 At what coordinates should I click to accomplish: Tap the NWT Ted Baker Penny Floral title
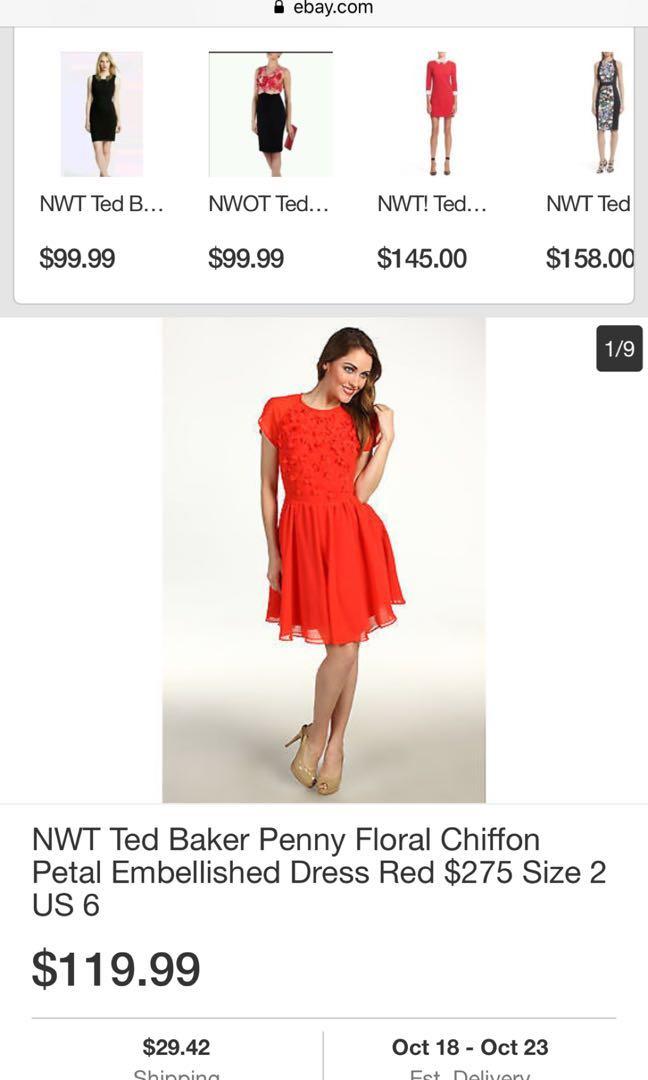319,872
